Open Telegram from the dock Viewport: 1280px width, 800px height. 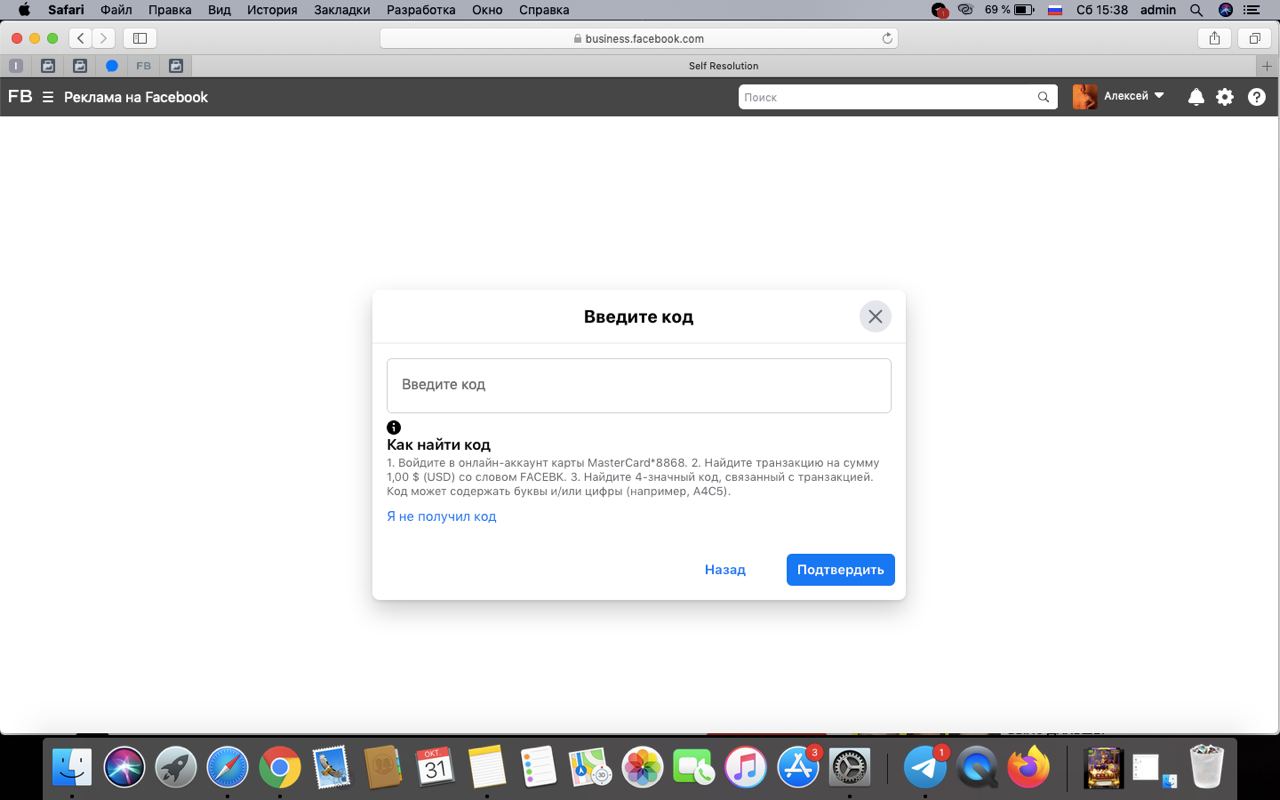click(x=925, y=768)
